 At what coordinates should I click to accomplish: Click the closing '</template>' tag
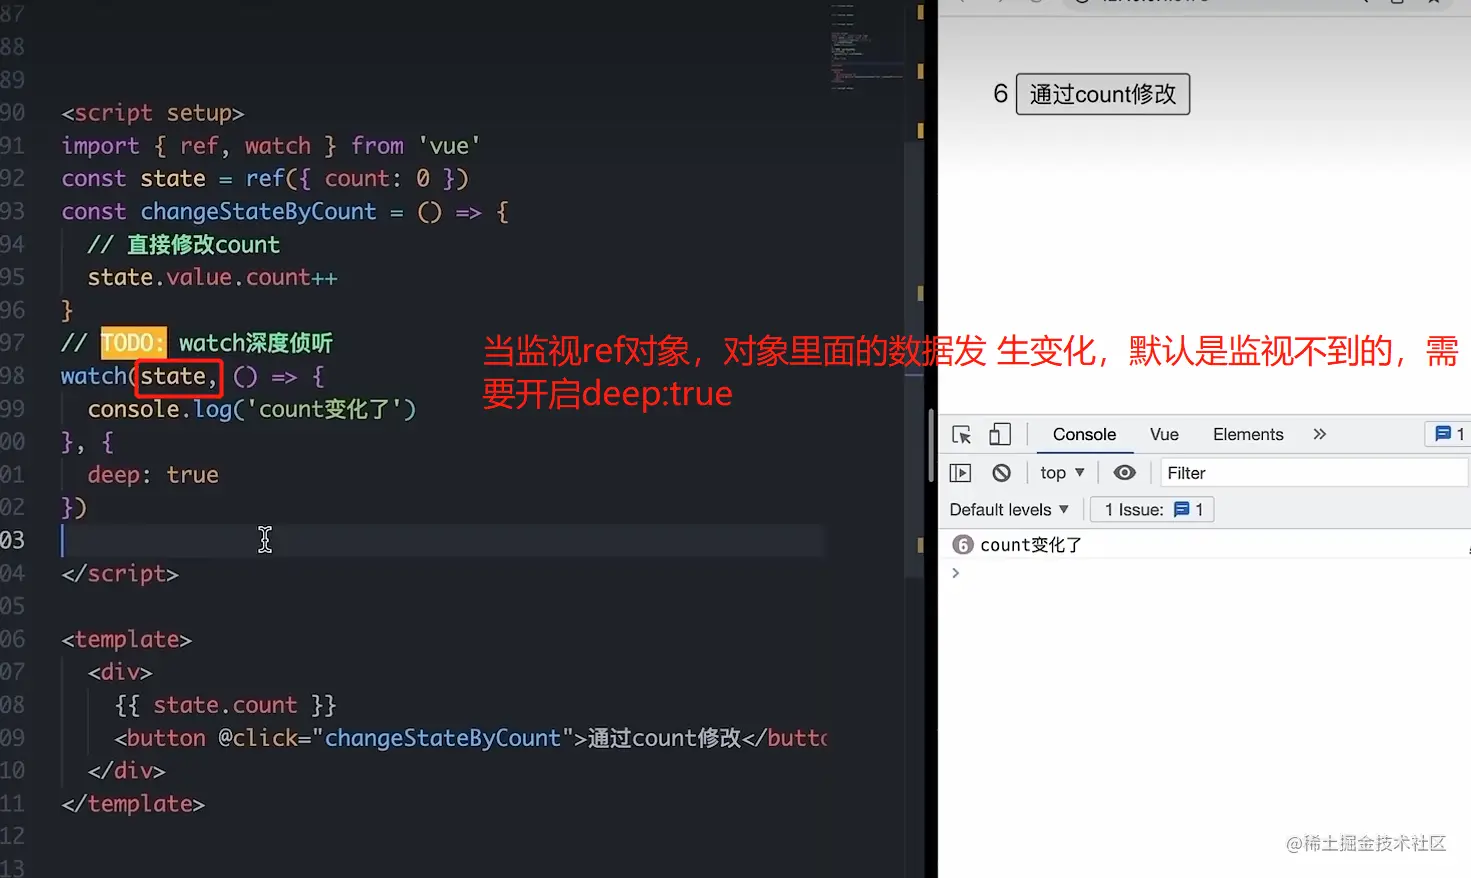[x=133, y=804]
